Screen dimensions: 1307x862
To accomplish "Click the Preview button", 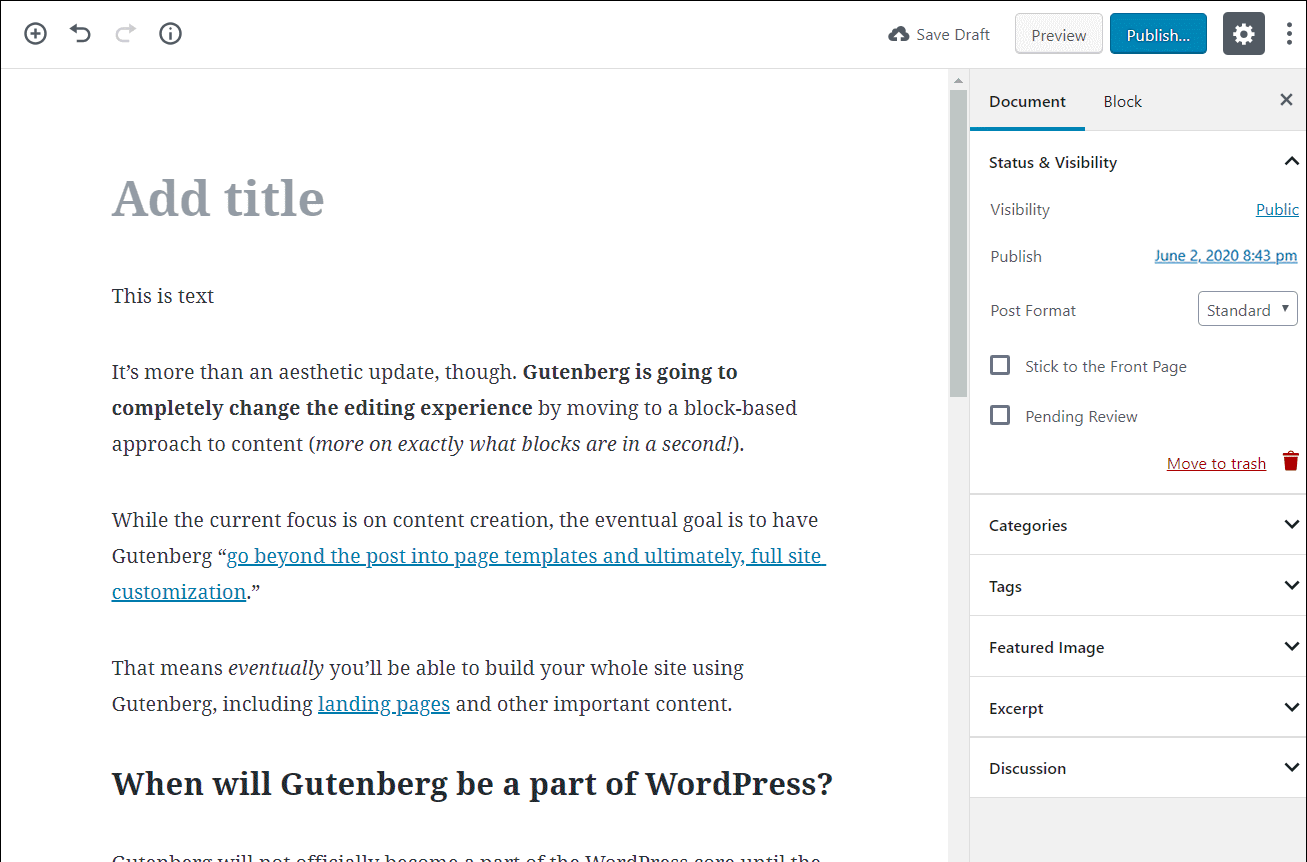I will 1059,34.
